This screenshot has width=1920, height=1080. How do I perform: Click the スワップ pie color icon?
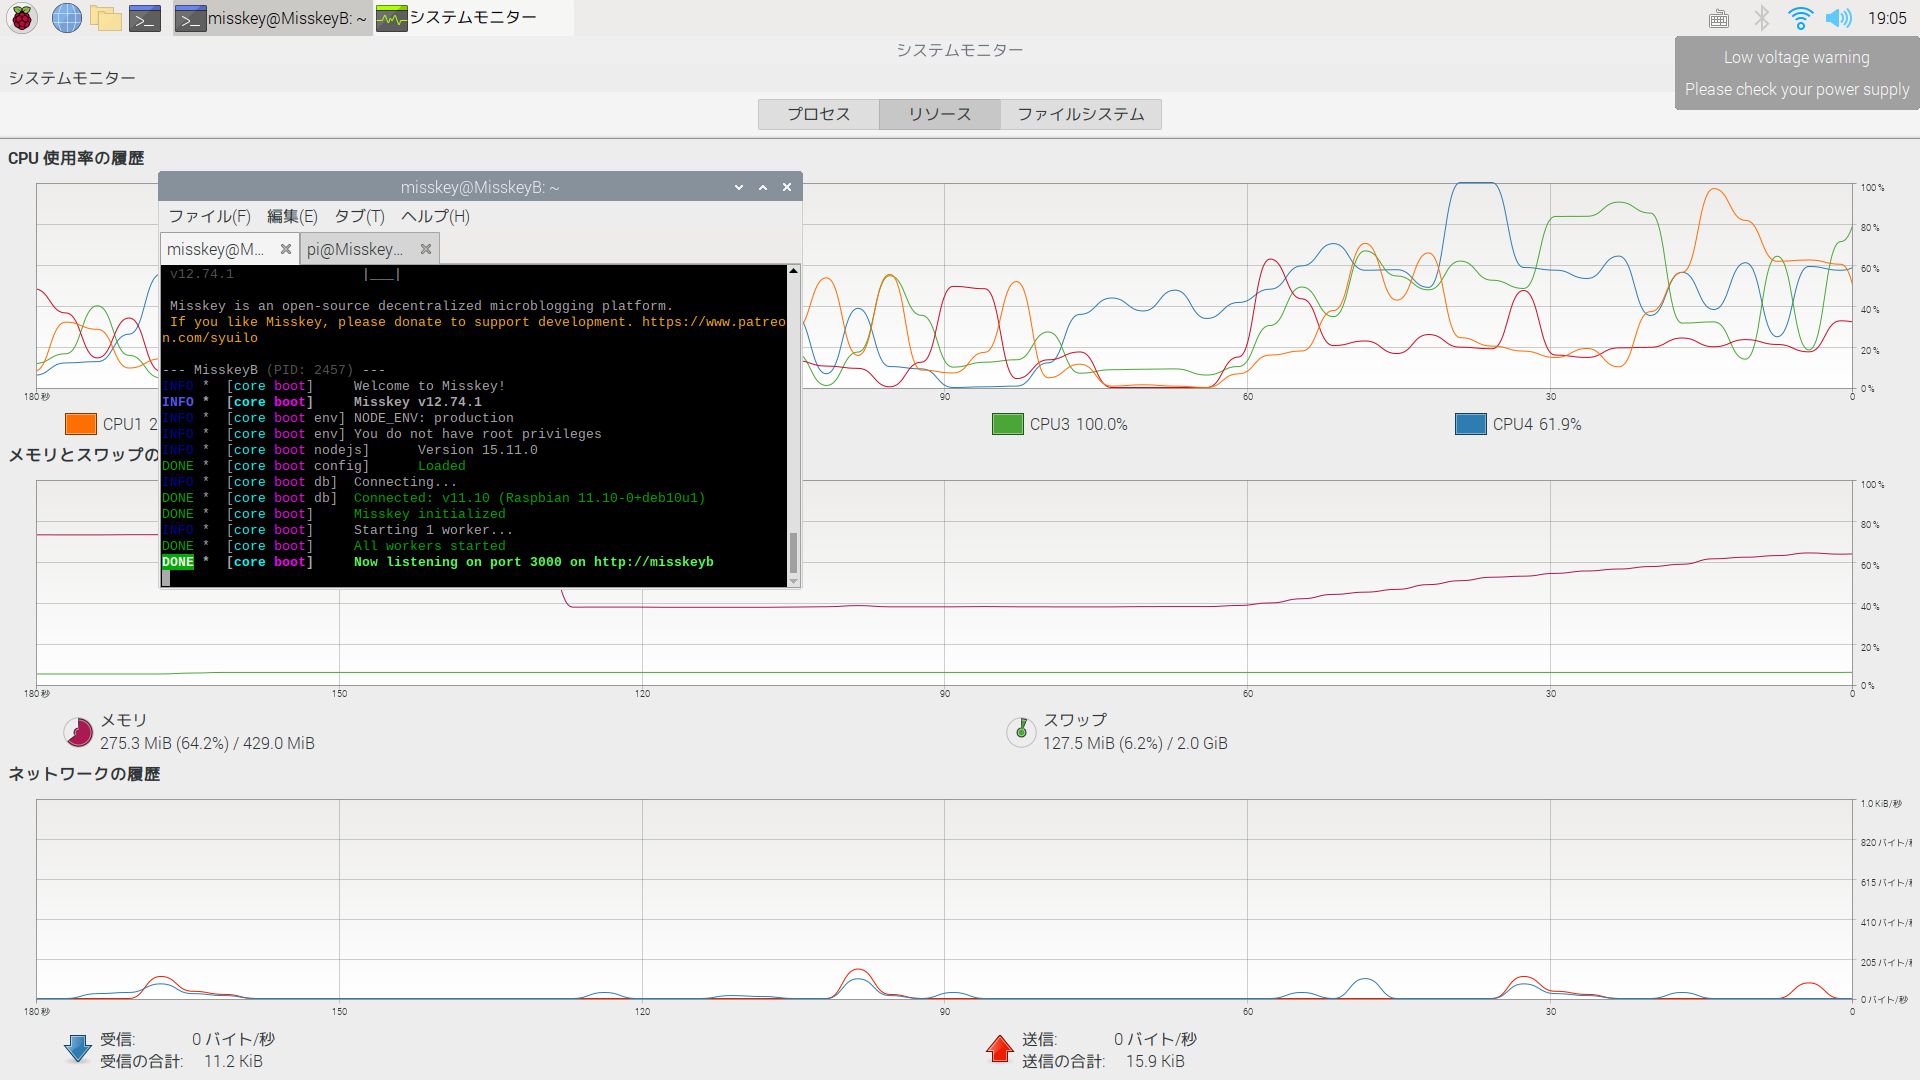point(1021,732)
